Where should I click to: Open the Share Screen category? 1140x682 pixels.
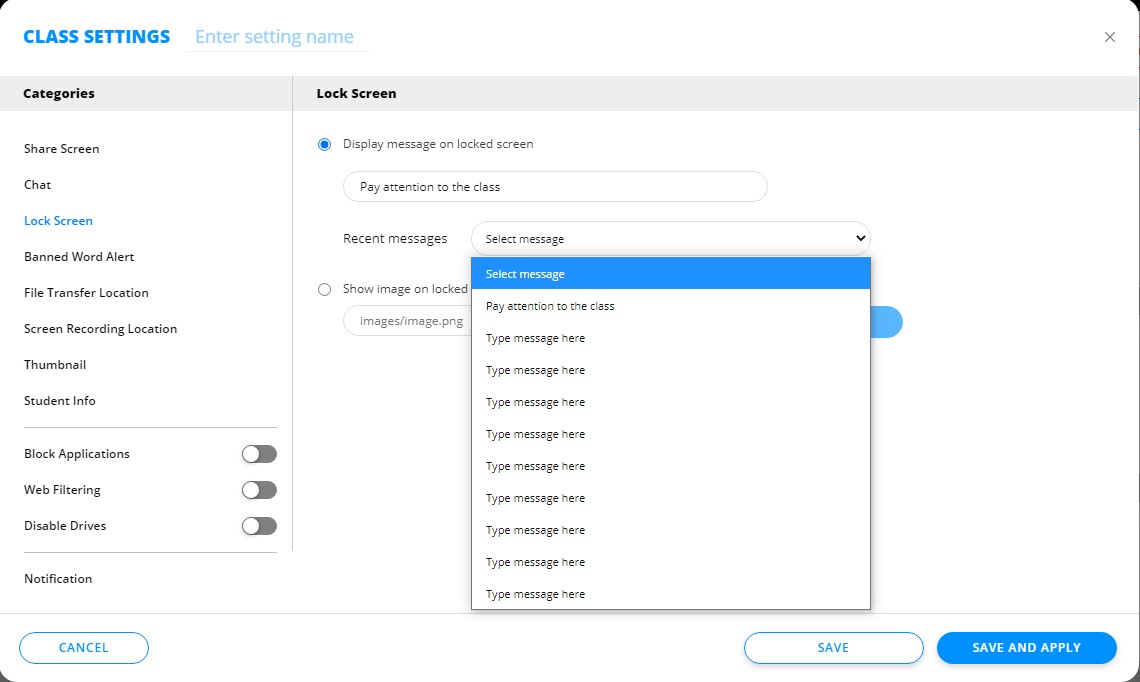tap(62, 149)
